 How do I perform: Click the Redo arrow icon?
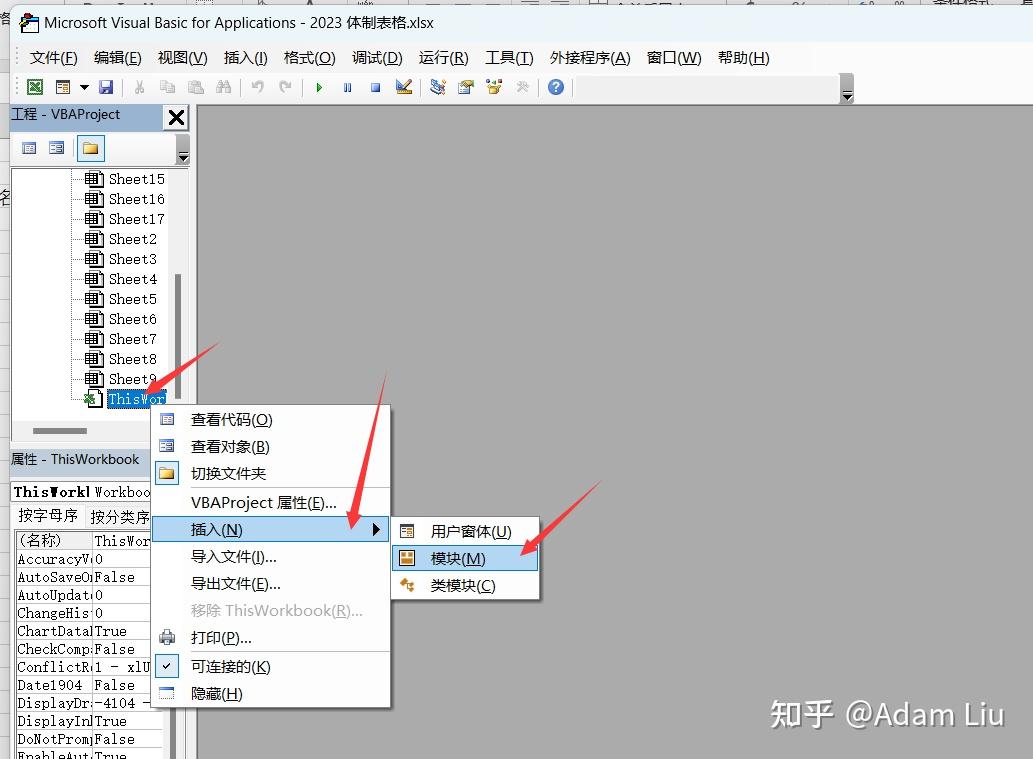(x=285, y=87)
